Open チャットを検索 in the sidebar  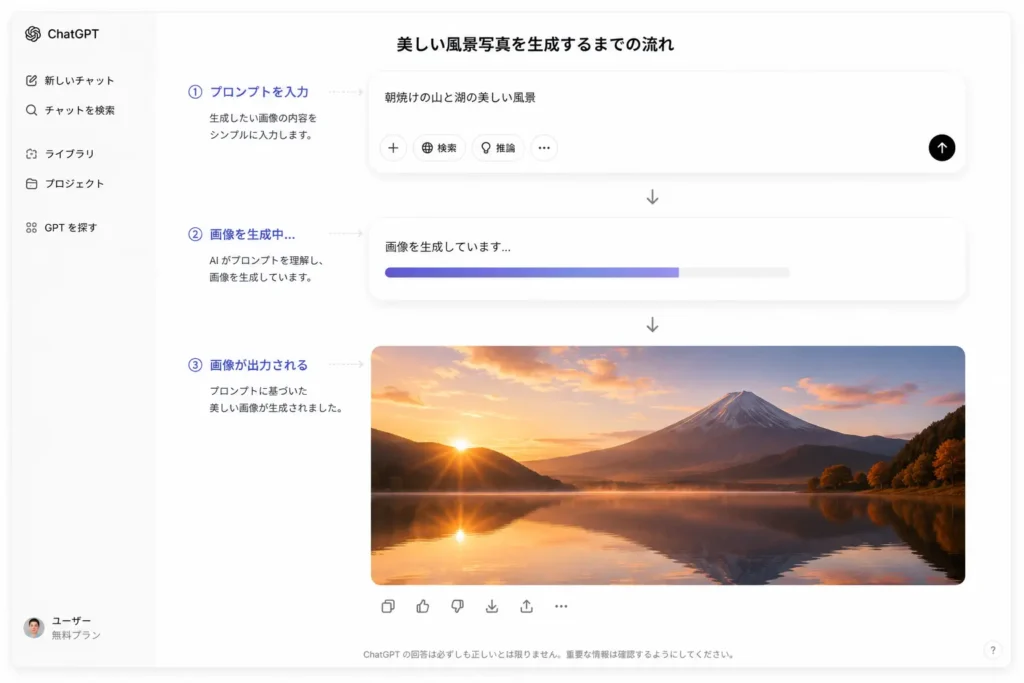pyautogui.click(x=70, y=110)
